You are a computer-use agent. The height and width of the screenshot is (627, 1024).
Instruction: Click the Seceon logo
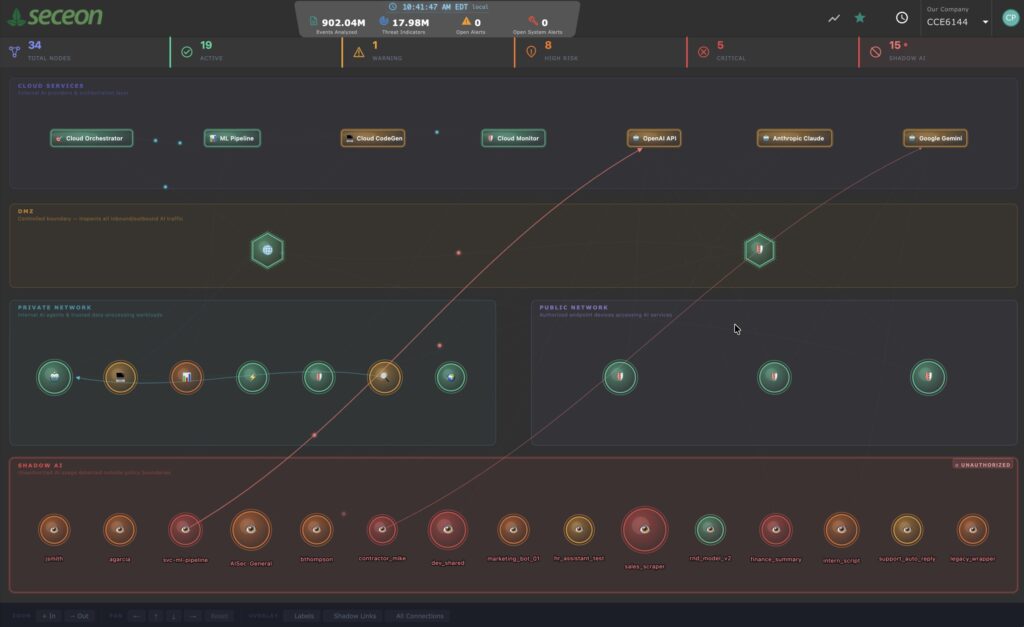pos(55,17)
